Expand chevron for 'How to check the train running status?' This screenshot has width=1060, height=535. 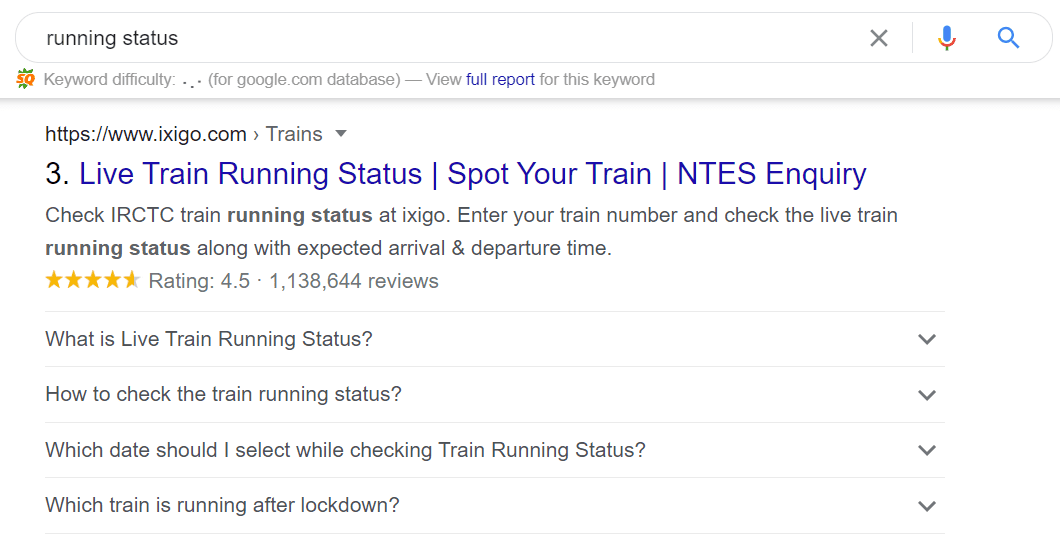[927, 394]
